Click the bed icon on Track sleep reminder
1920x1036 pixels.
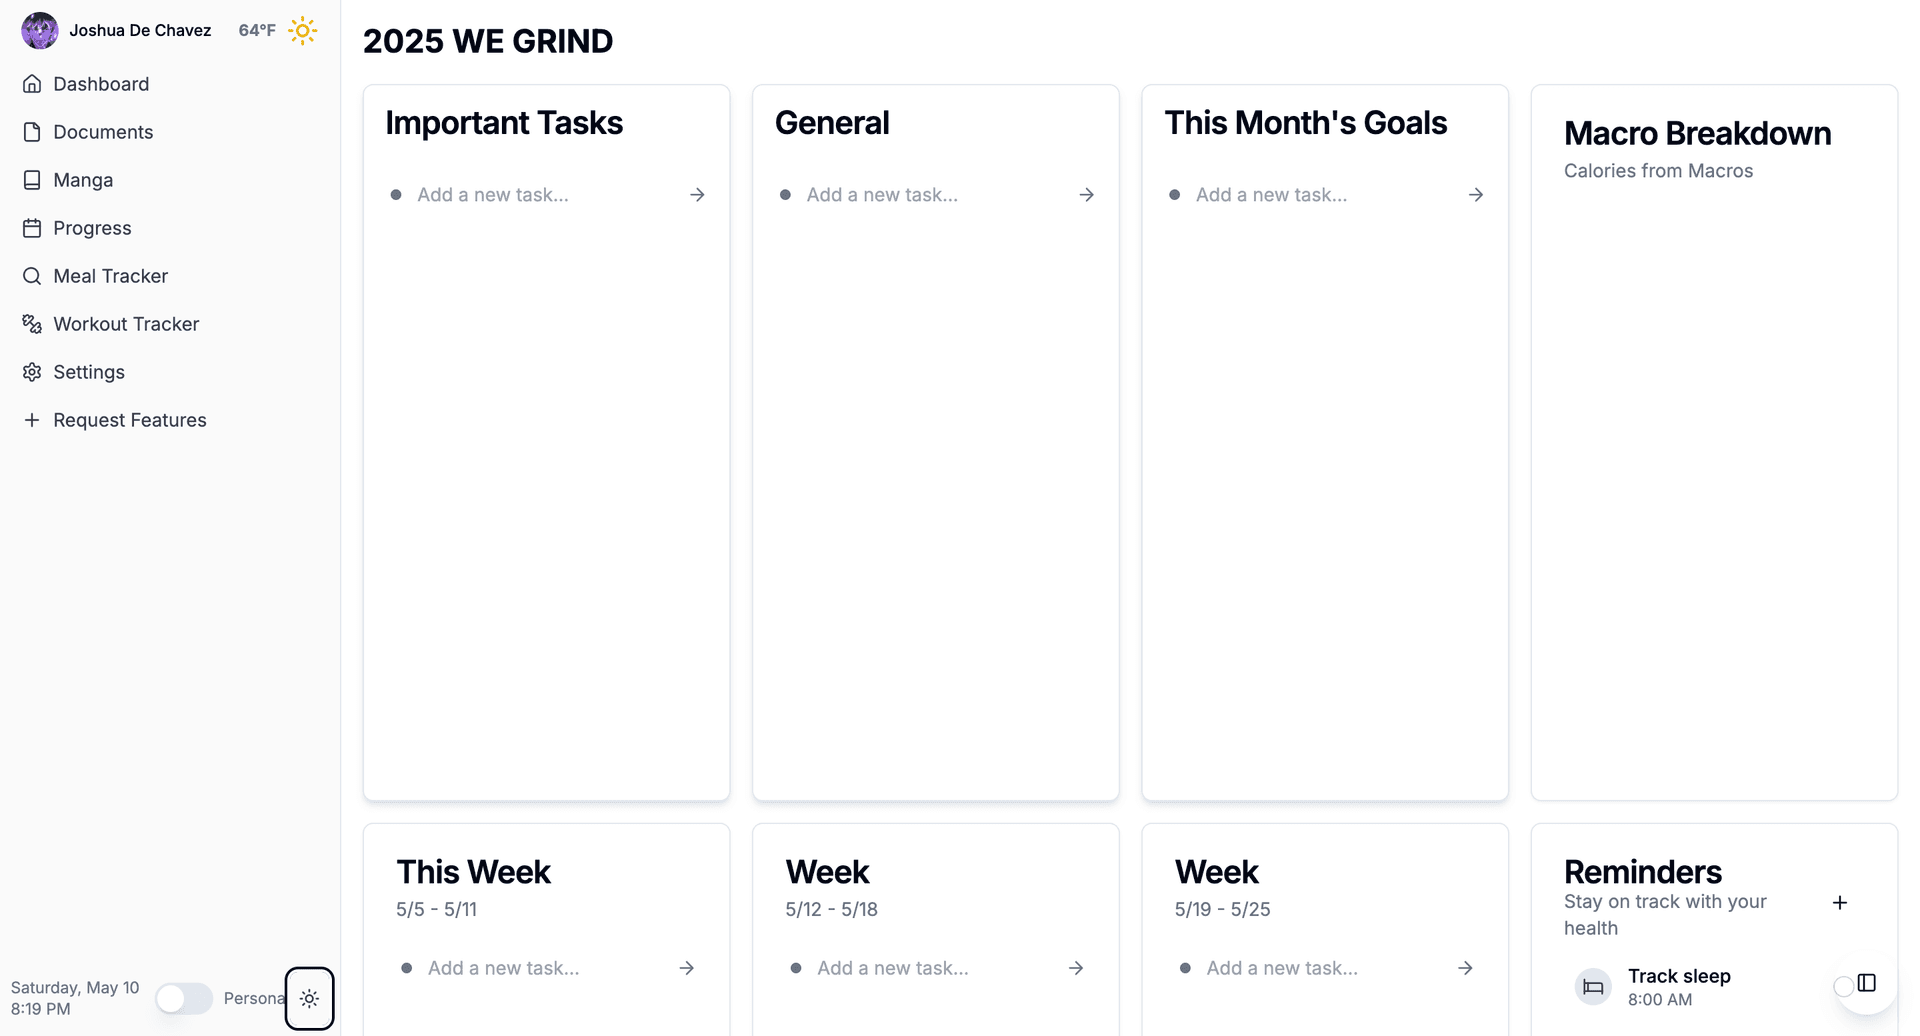(1592, 986)
